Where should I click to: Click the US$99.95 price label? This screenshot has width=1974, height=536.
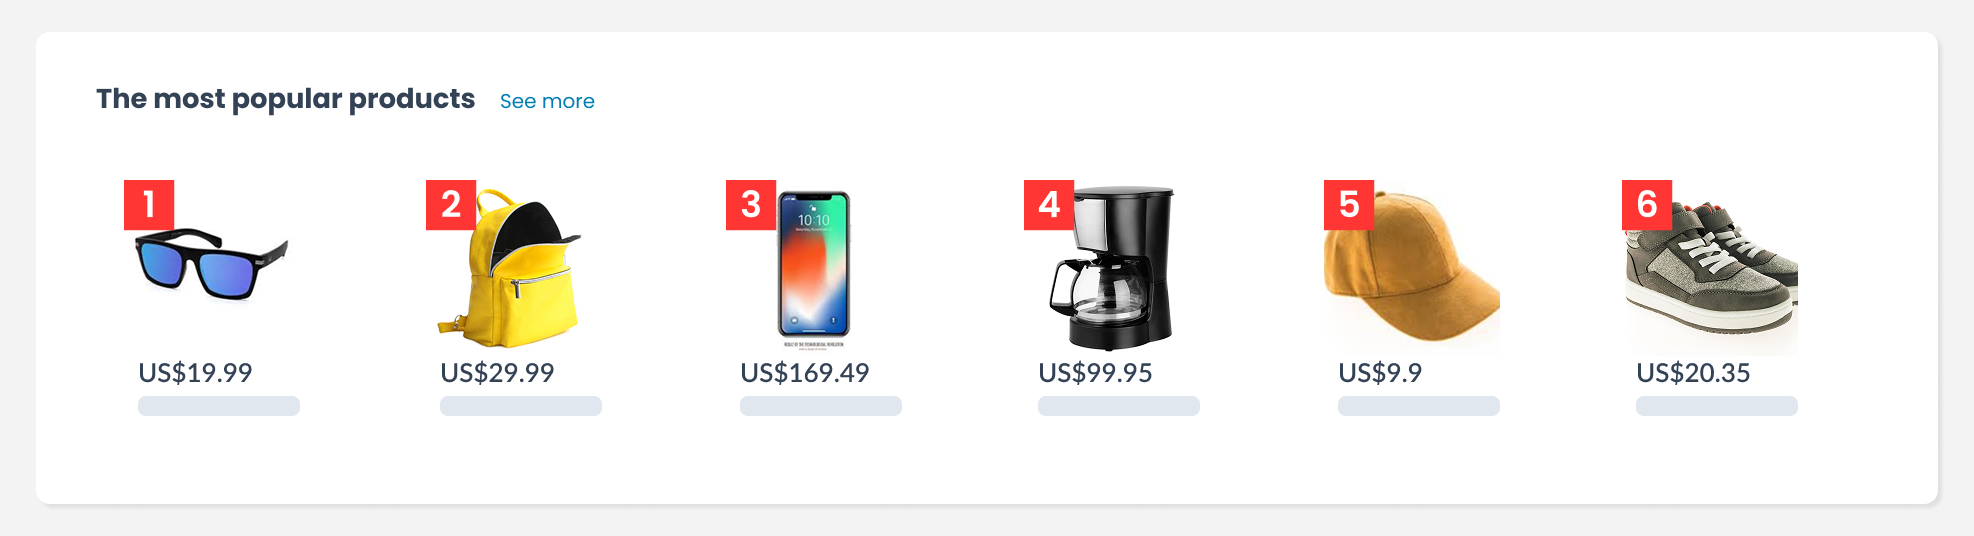[1095, 373]
